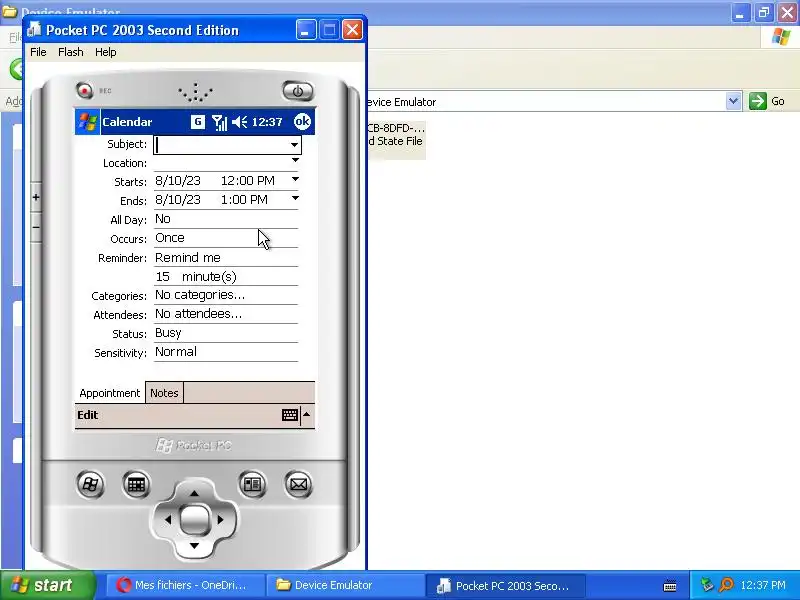Expand the address bar dropdown in Device Emulator
The height and width of the screenshot is (600, 800).
pos(733,101)
